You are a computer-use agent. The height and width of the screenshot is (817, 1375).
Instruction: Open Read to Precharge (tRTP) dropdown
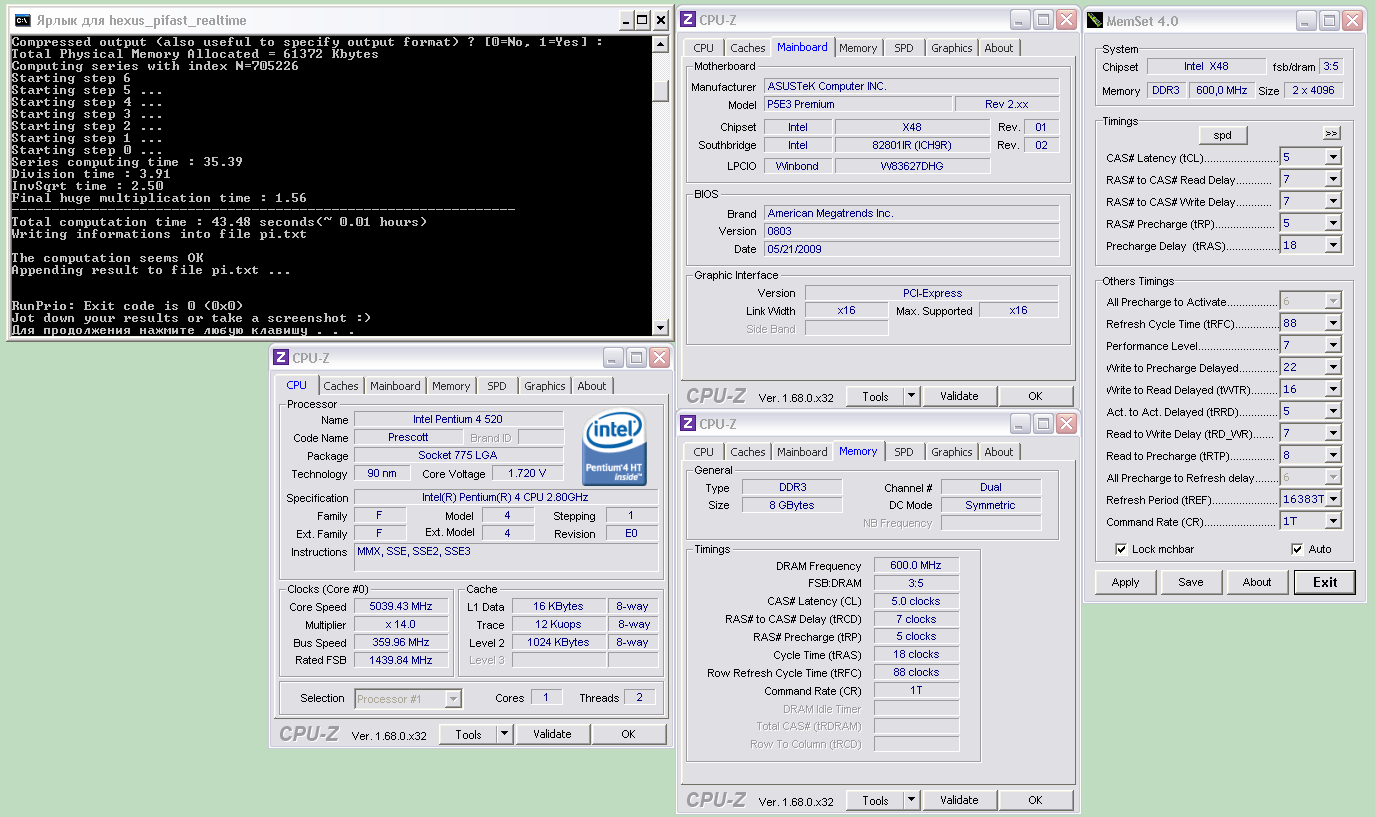pyautogui.click(x=1333, y=455)
